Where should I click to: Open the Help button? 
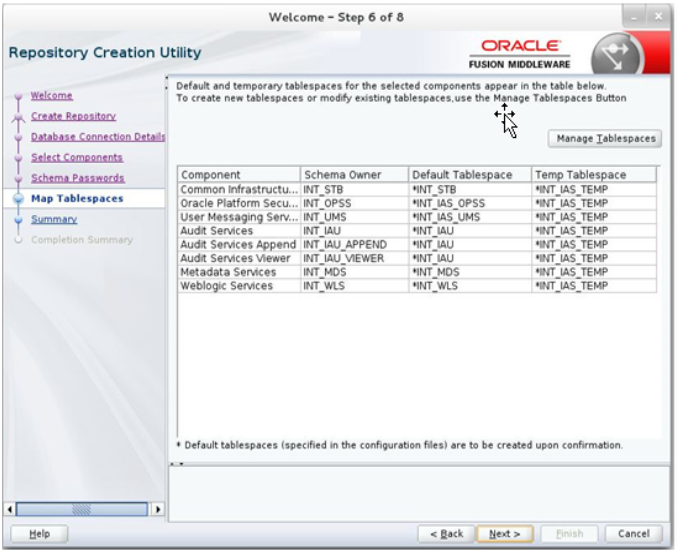tap(39, 534)
